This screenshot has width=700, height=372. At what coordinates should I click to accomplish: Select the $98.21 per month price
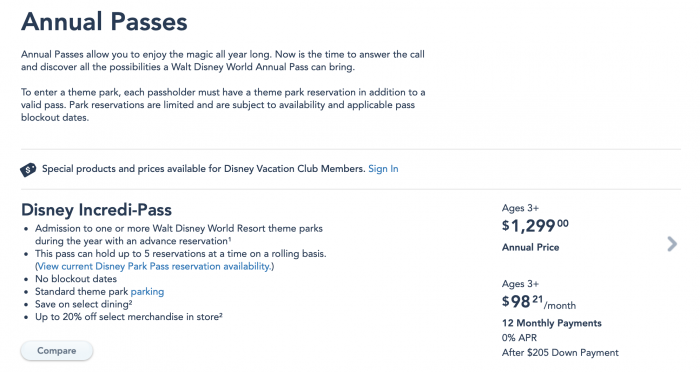[x=539, y=302]
